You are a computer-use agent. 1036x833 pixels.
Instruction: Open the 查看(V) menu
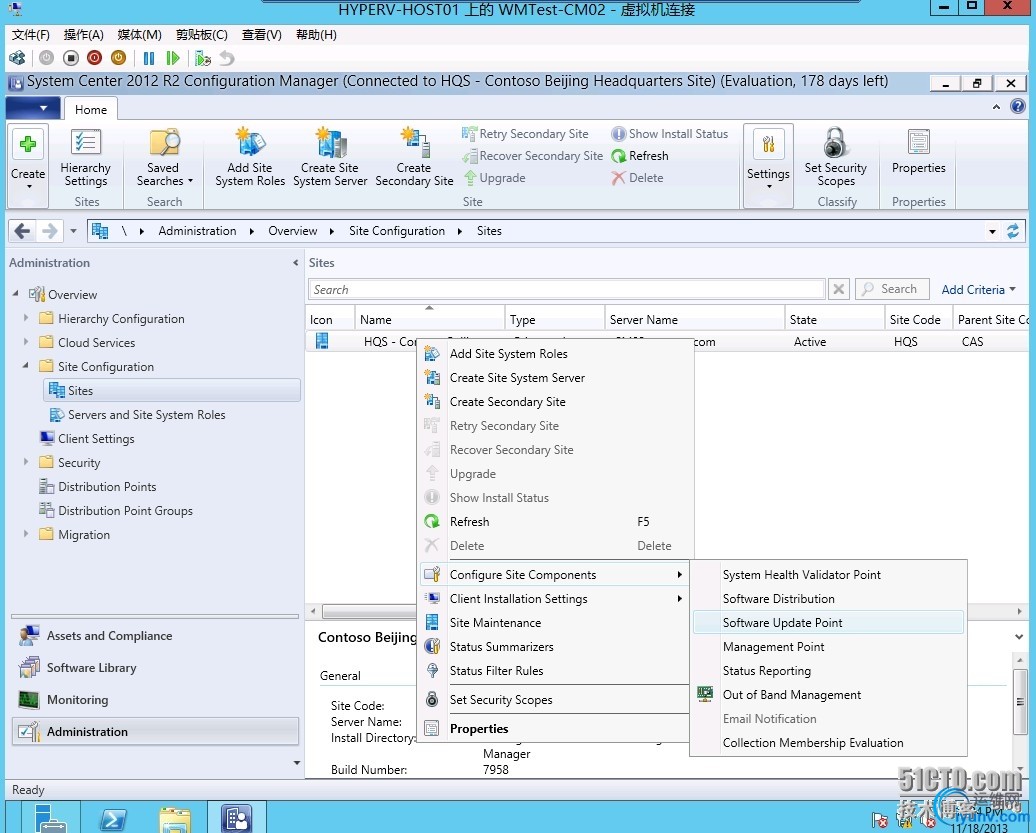click(262, 35)
